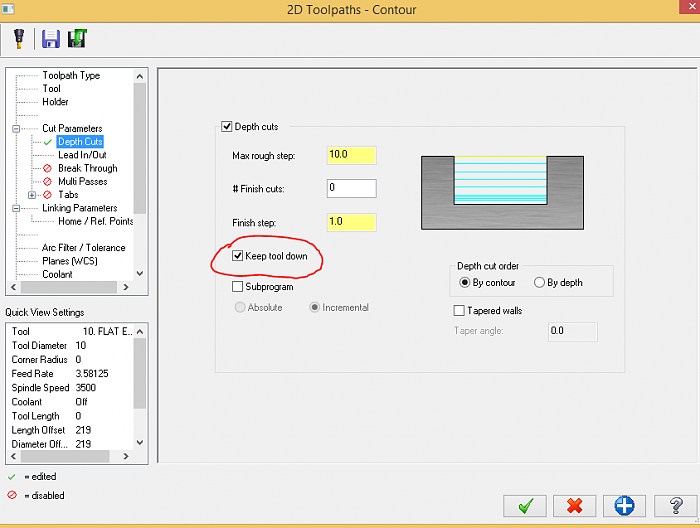
Task: Select Depth Cuts in the tree
Action: coord(80,141)
